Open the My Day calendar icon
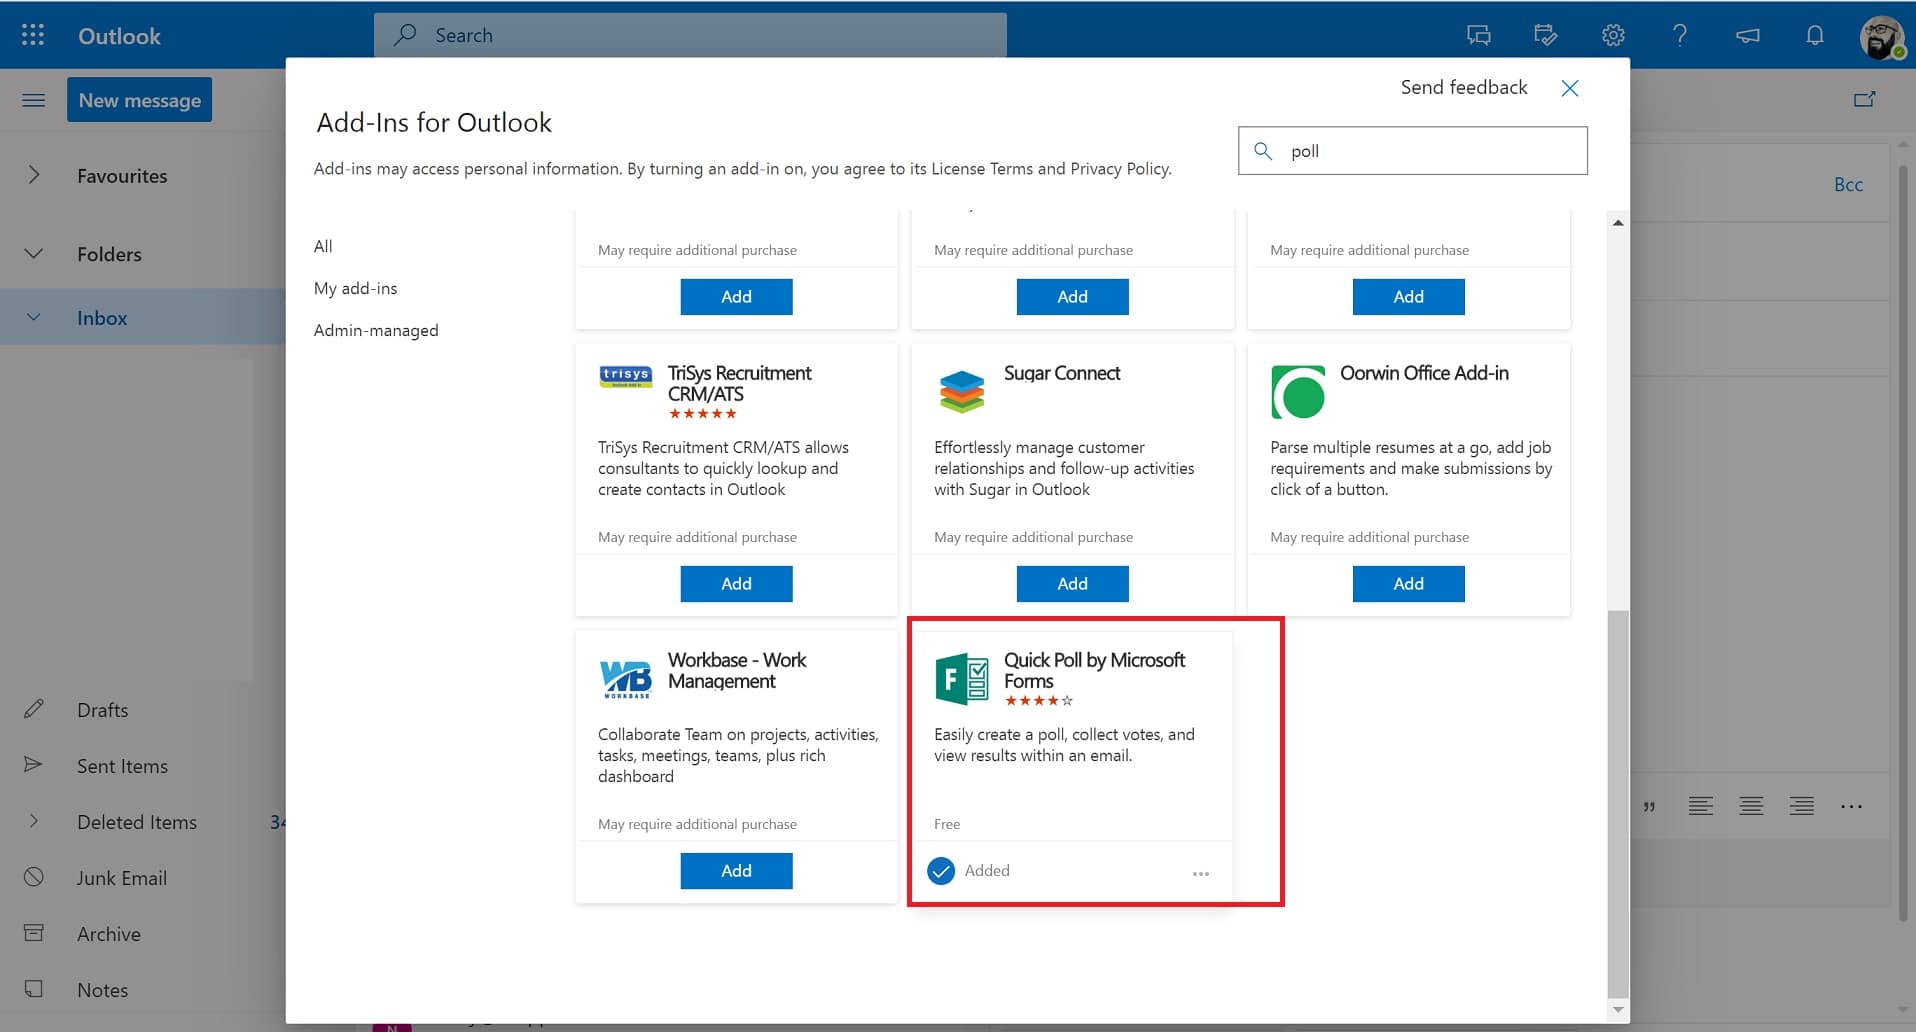 (x=1545, y=35)
